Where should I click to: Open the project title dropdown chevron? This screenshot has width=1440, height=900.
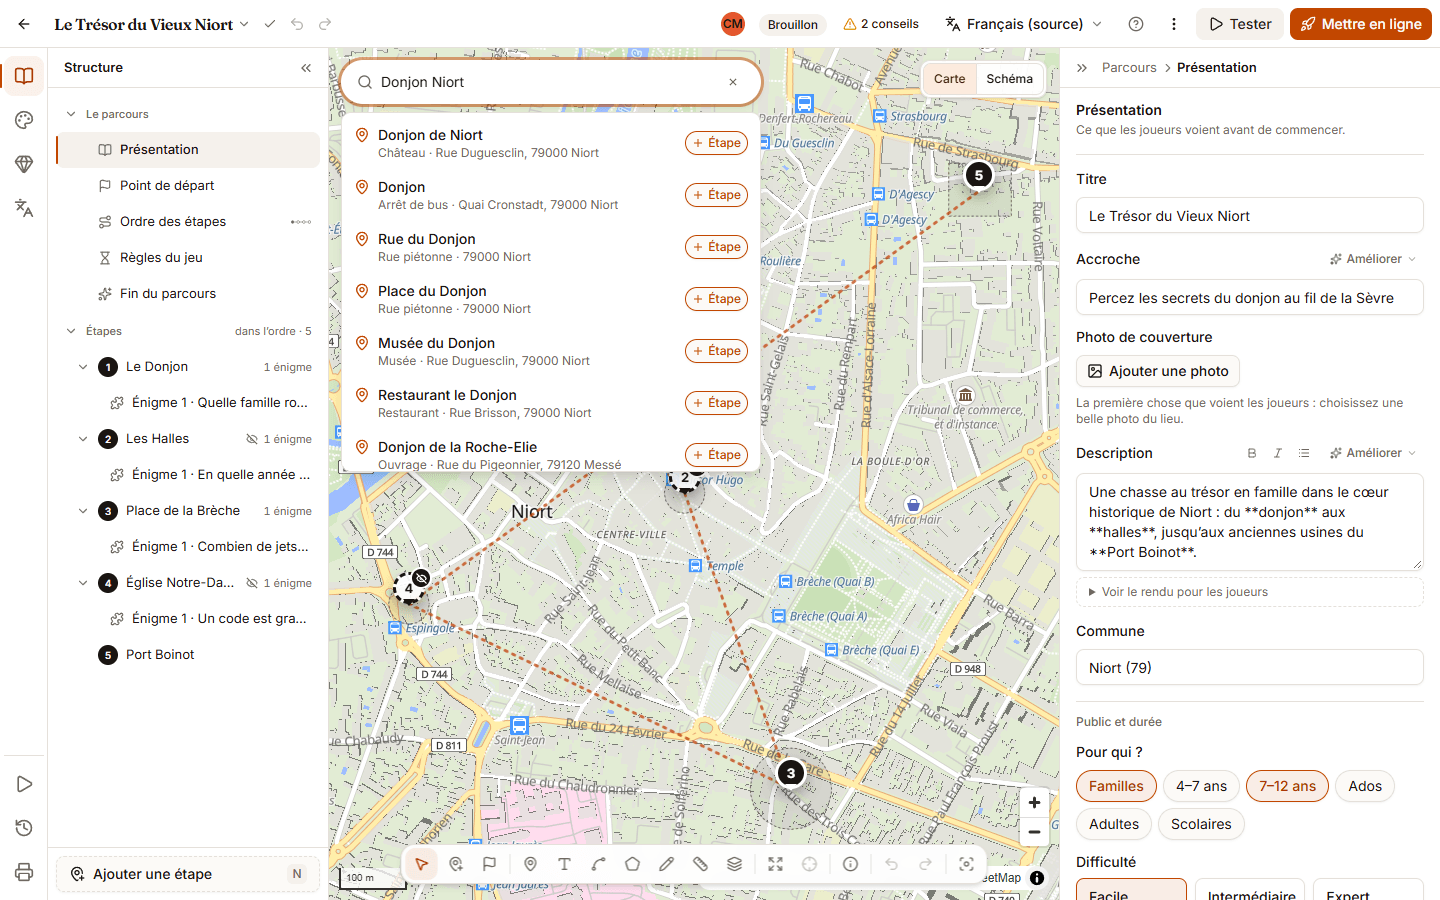pos(244,24)
